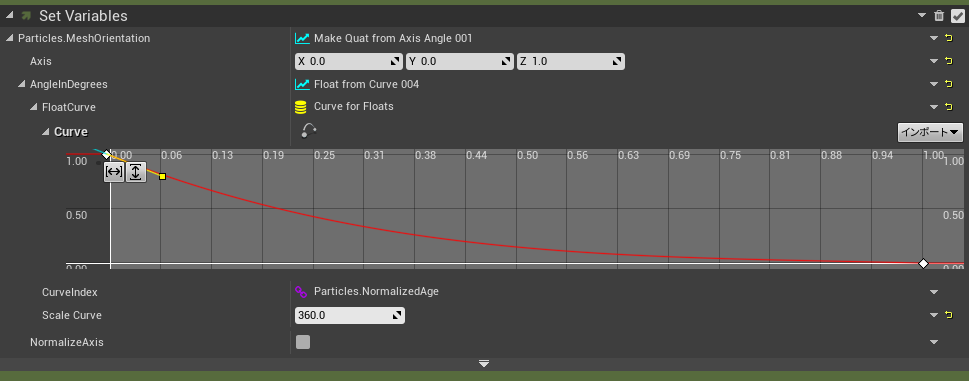Viewport: 969px width, 381px height.
Task: Click the Float from Curve 004 text
Action: coord(366,84)
